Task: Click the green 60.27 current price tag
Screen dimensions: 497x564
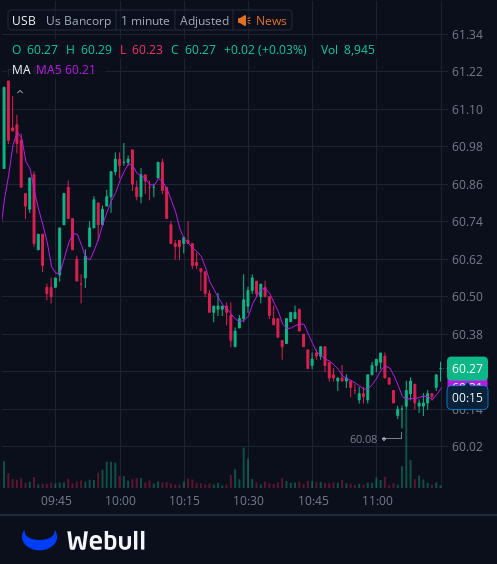Action: pyautogui.click(x=467, y=369)
